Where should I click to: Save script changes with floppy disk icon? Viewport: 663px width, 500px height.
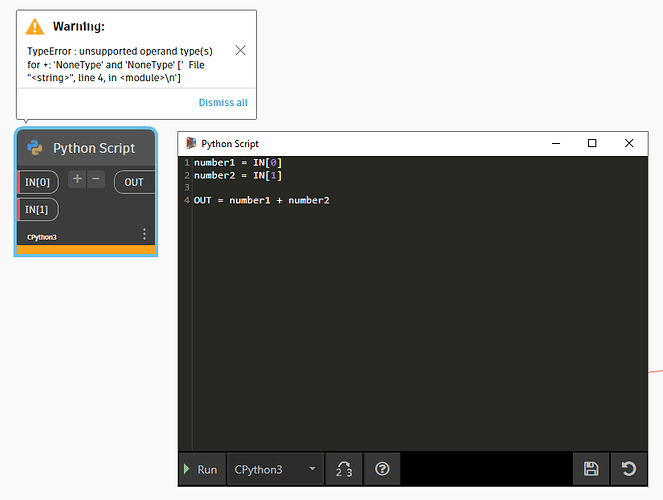591,469
